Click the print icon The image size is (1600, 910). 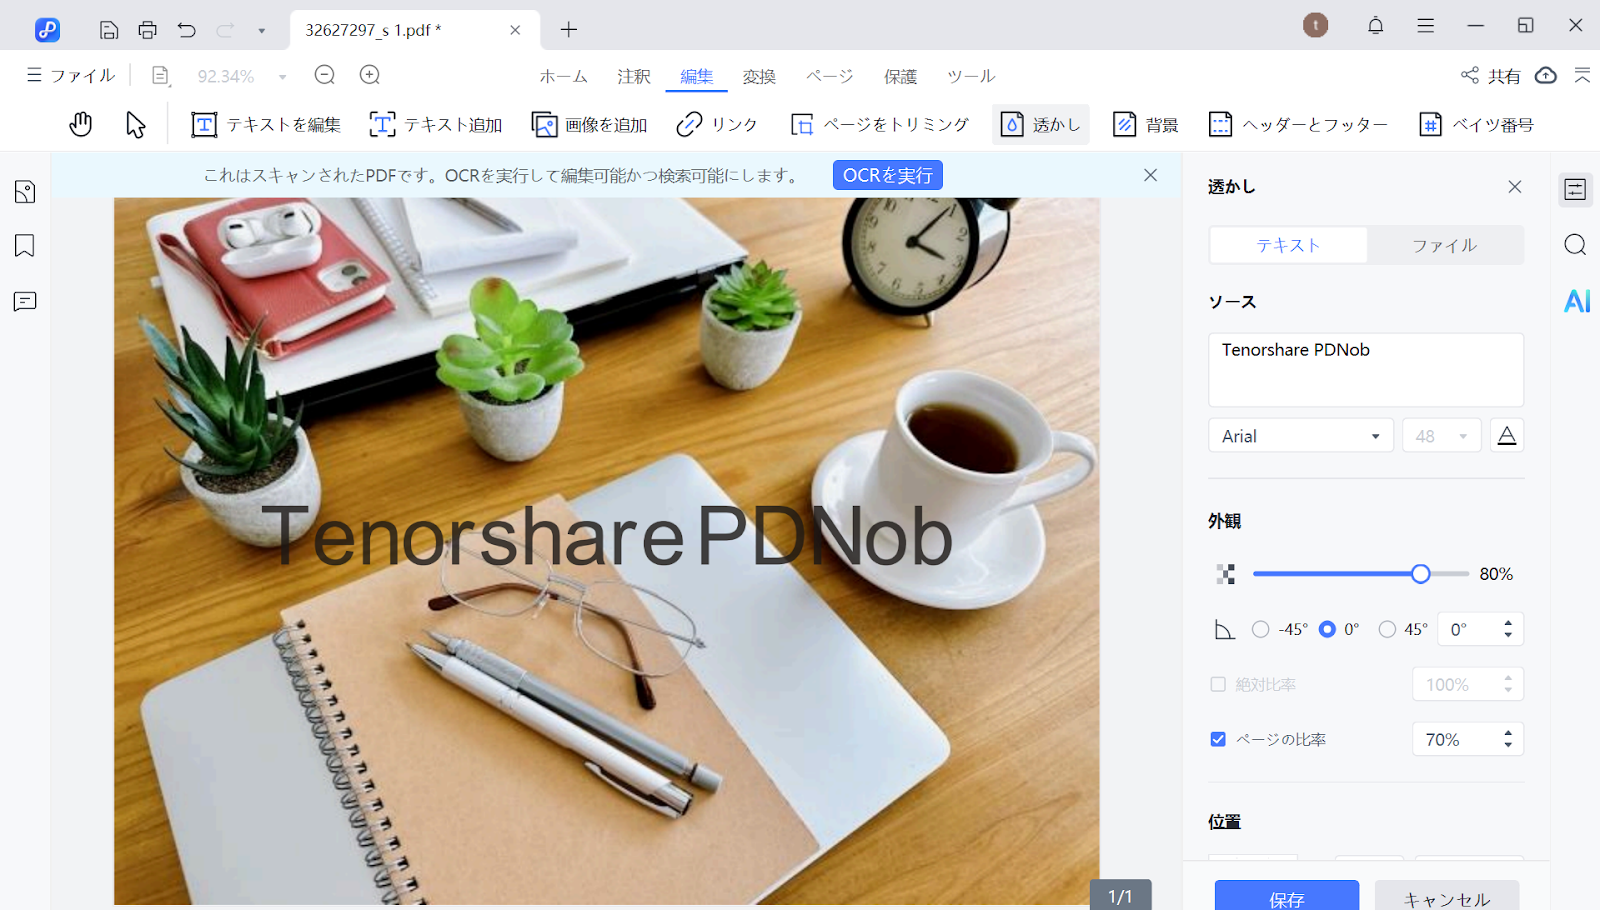tap(148, 30)
